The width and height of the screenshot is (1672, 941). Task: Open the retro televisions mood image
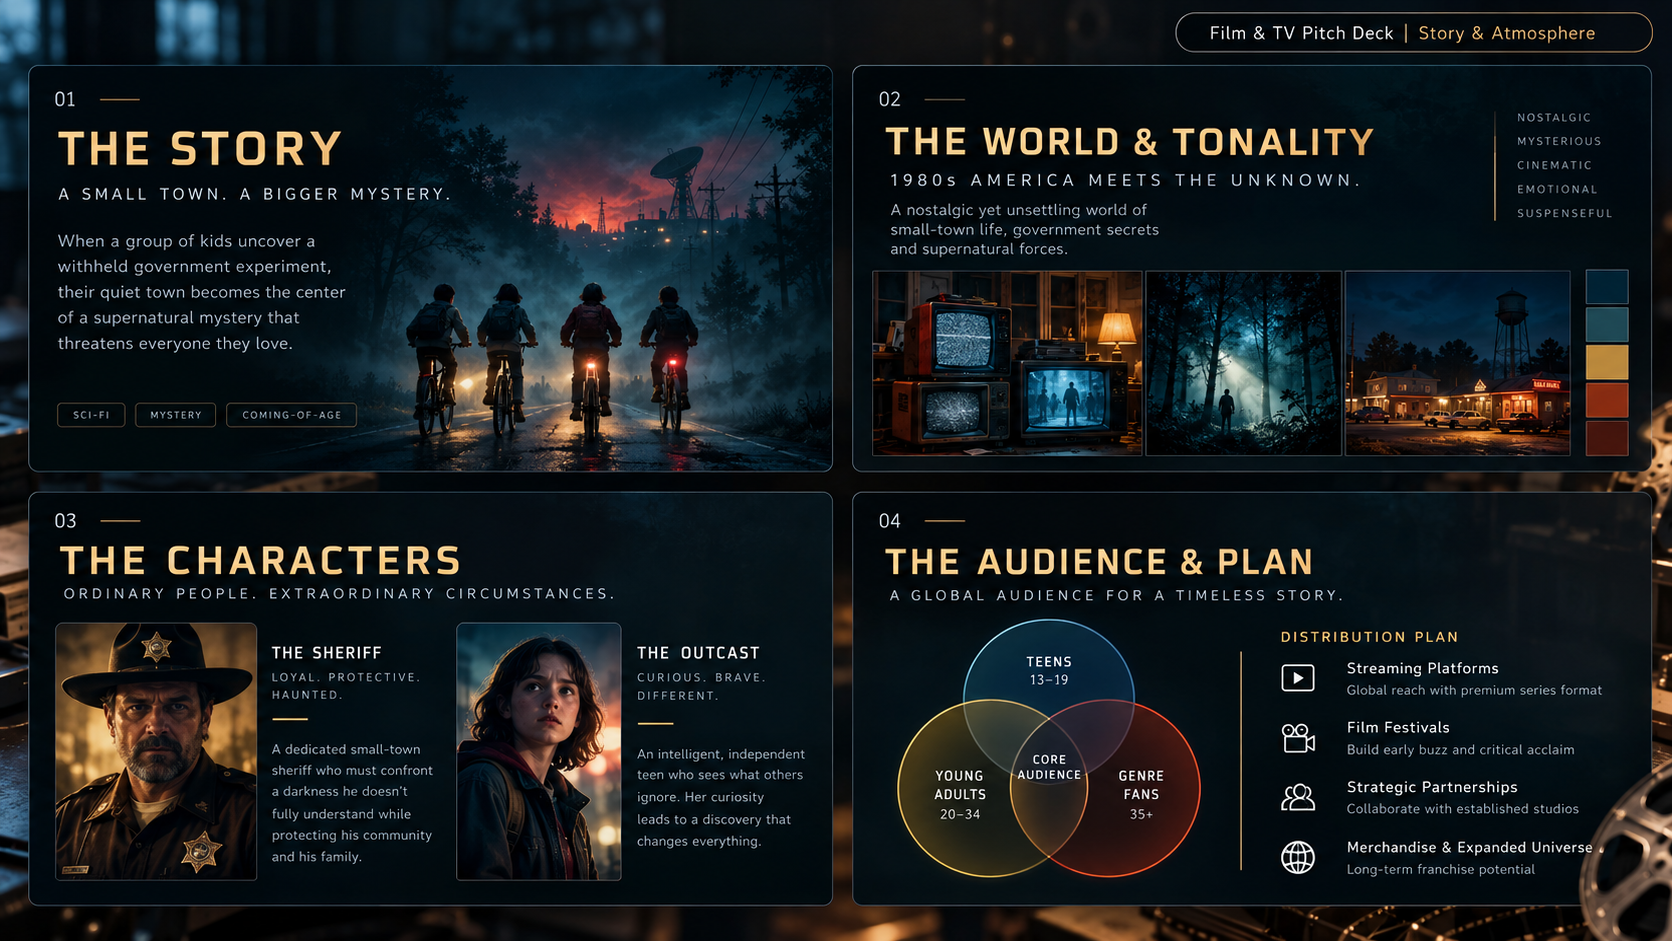coord(1007,363)
